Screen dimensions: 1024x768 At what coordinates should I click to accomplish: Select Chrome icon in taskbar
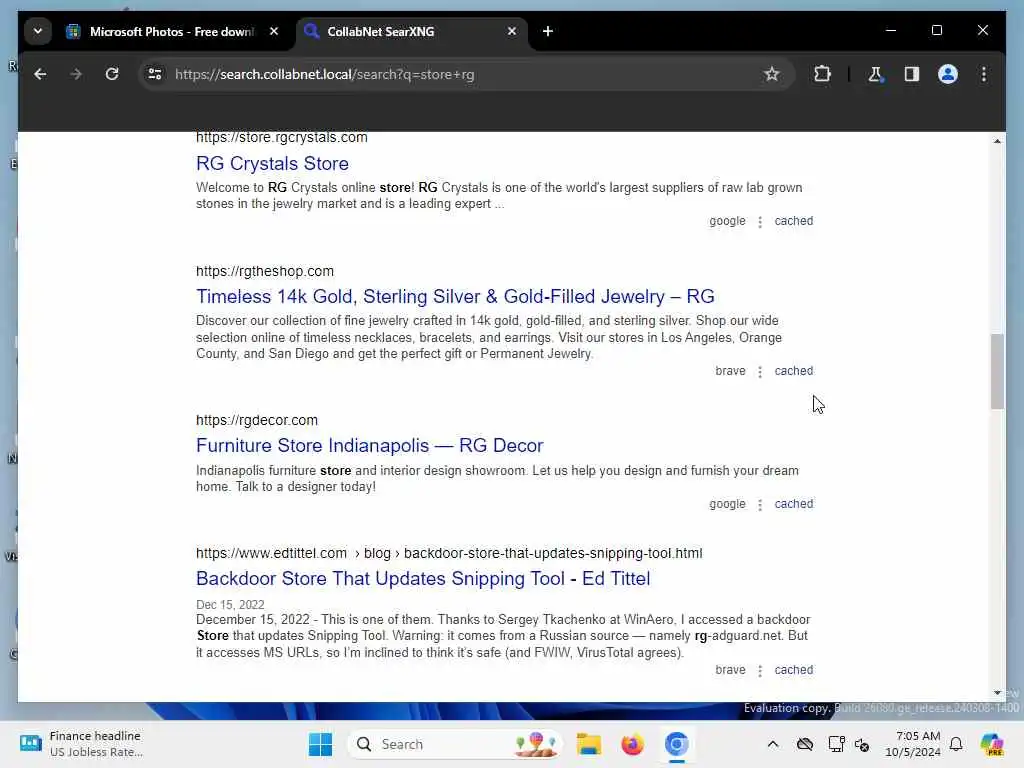tap(677, 744)
